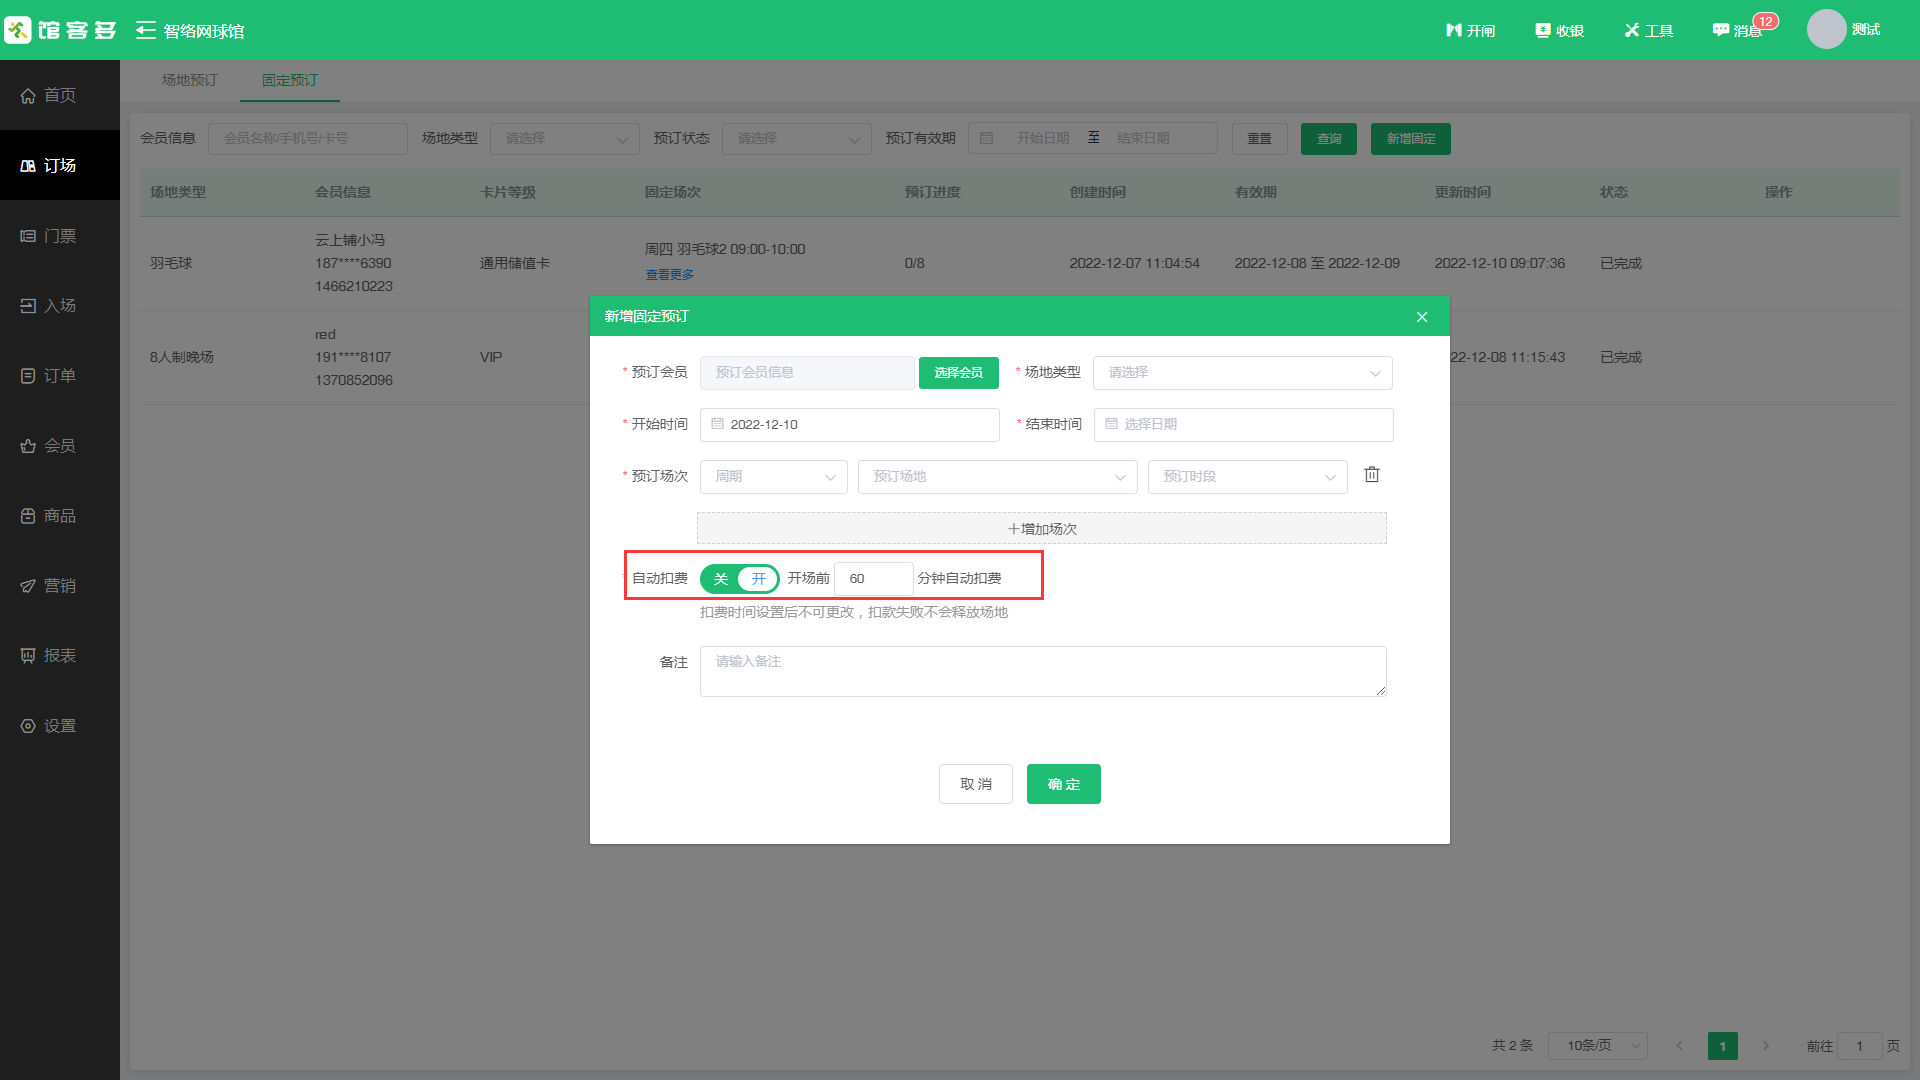Image resolution: width=1920 pixels, height=1080 pixels.
Task: Click 确定 to confirm the booking
Action: click(1063, 784)
